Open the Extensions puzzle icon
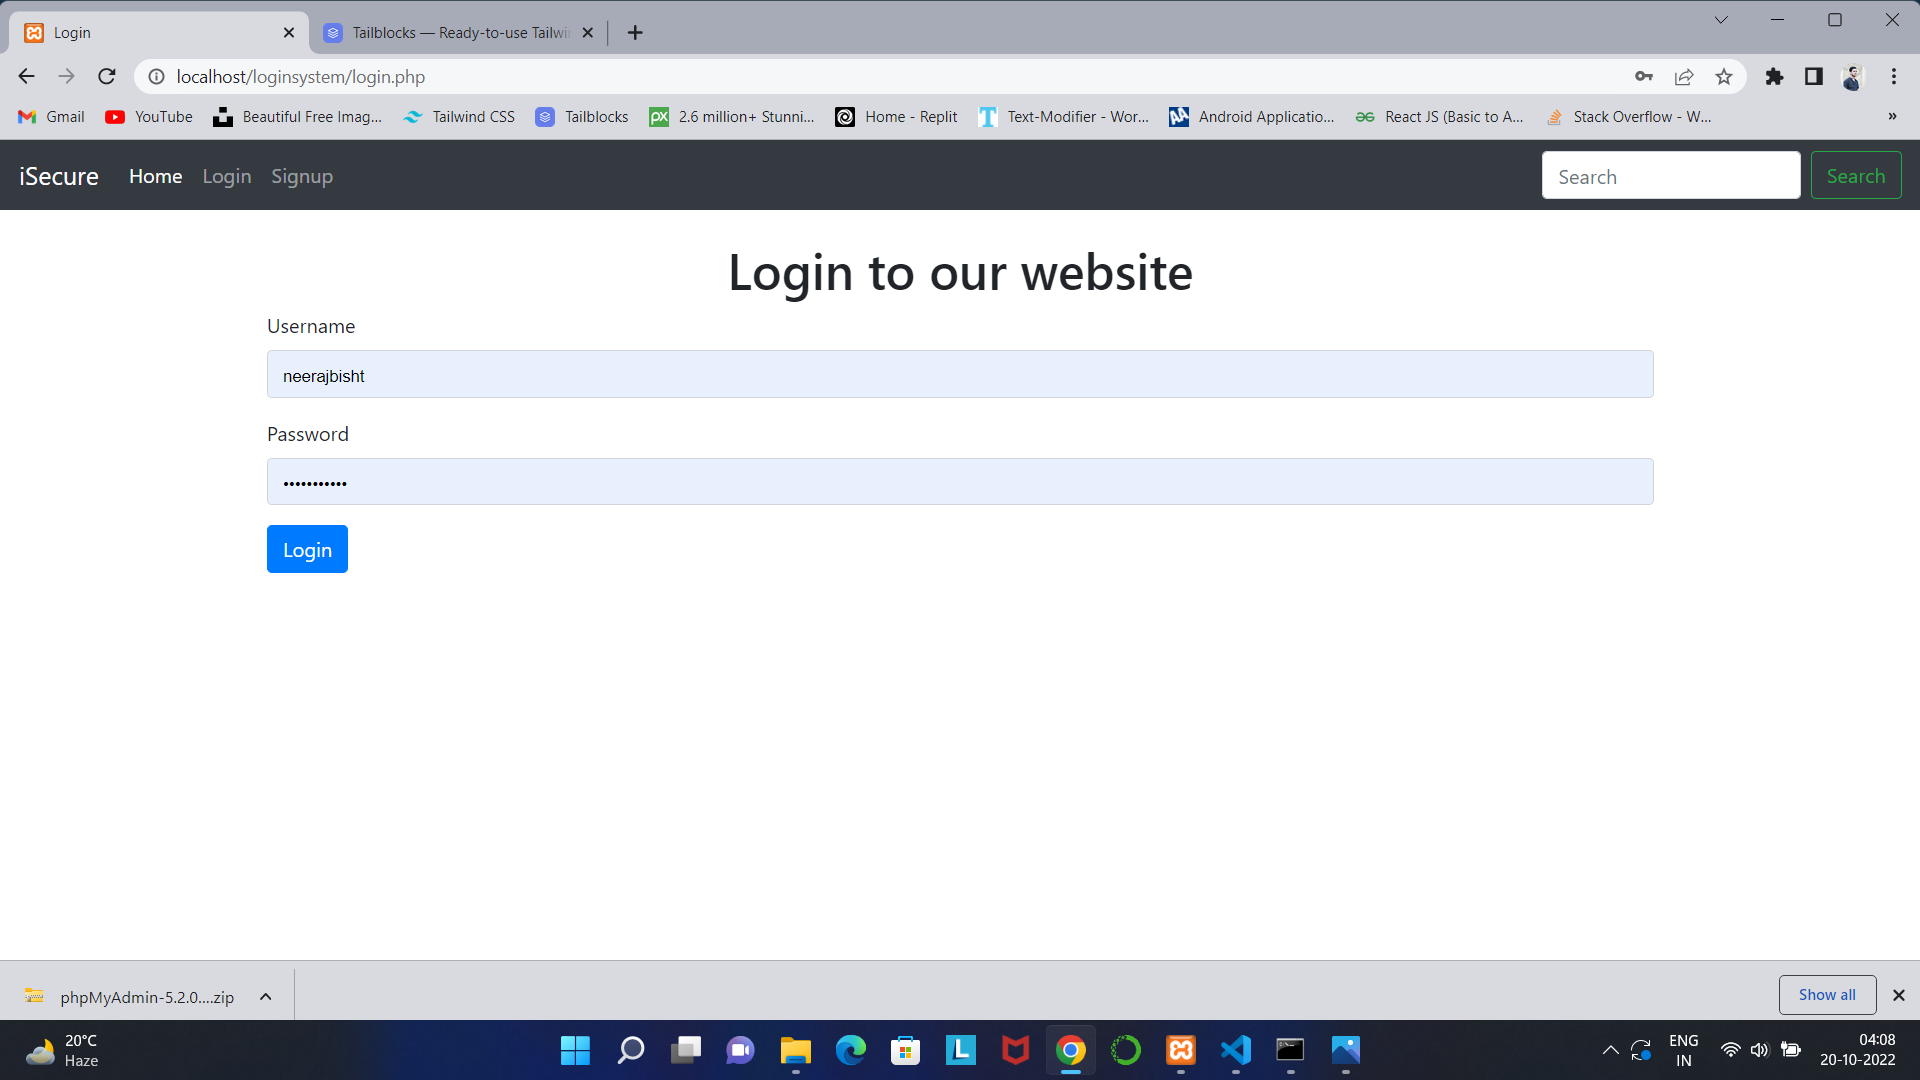Viewport: 1920px width, 1080px height. 1774,76
